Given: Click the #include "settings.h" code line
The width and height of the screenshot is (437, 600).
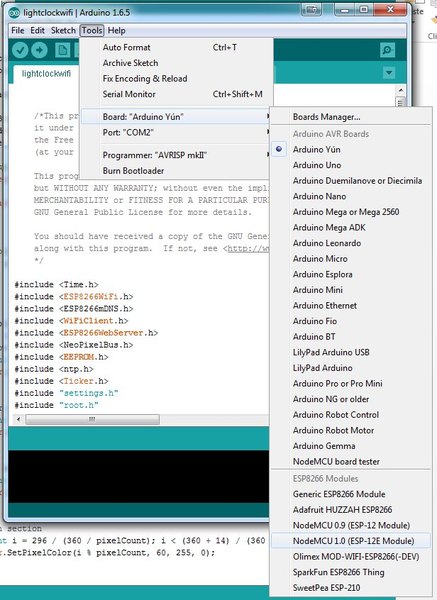Looking at the screenshot, I should [x=66, y=393].
